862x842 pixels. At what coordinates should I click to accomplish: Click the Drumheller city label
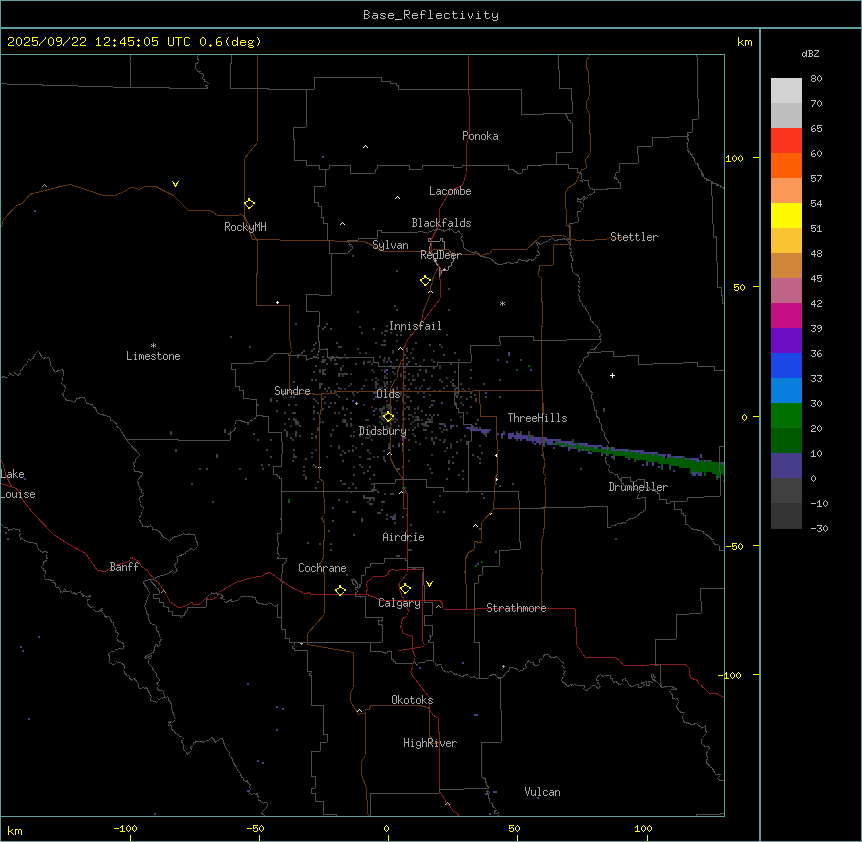tap(637, 487)
